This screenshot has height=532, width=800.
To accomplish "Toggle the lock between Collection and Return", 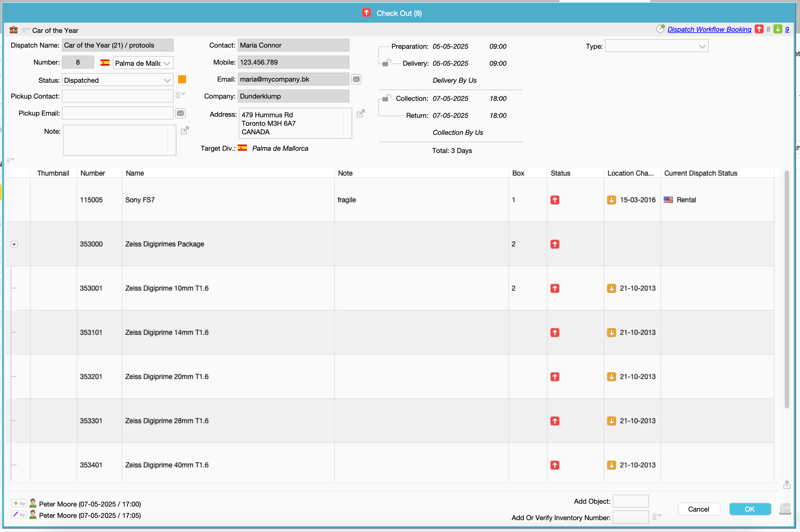I will point(386,98).
